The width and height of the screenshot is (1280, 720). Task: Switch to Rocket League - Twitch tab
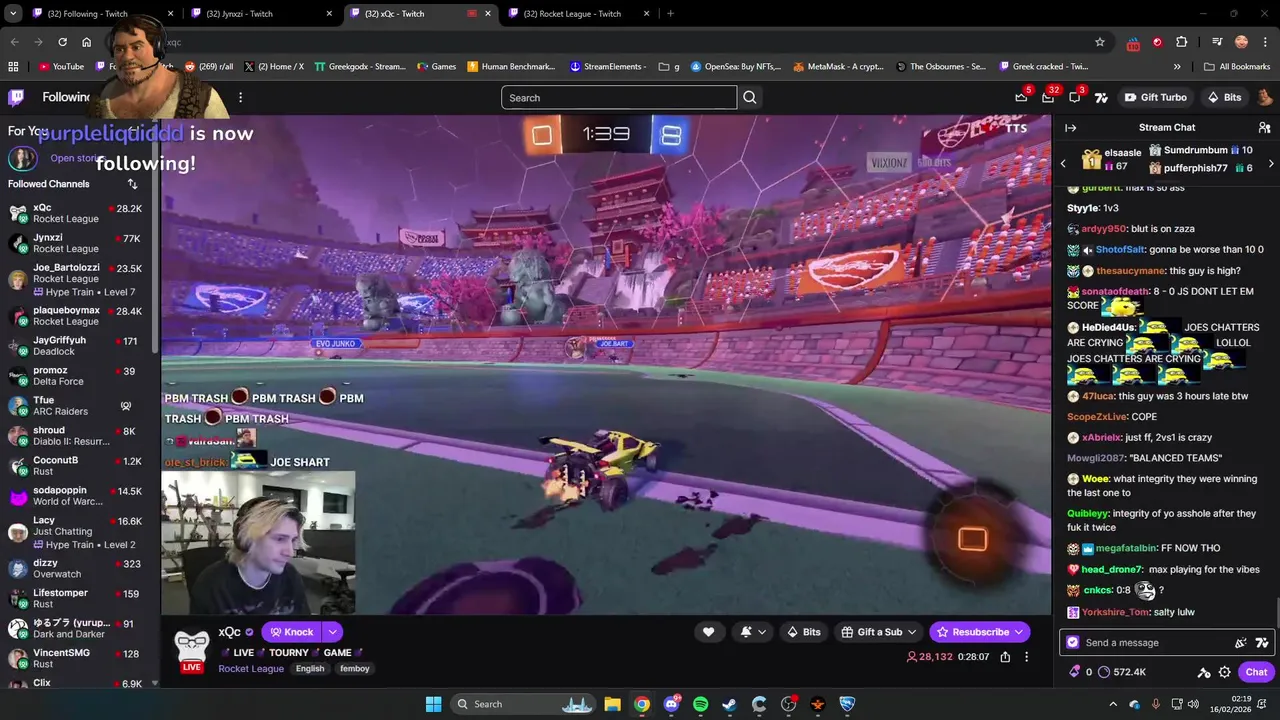point(578,14)
